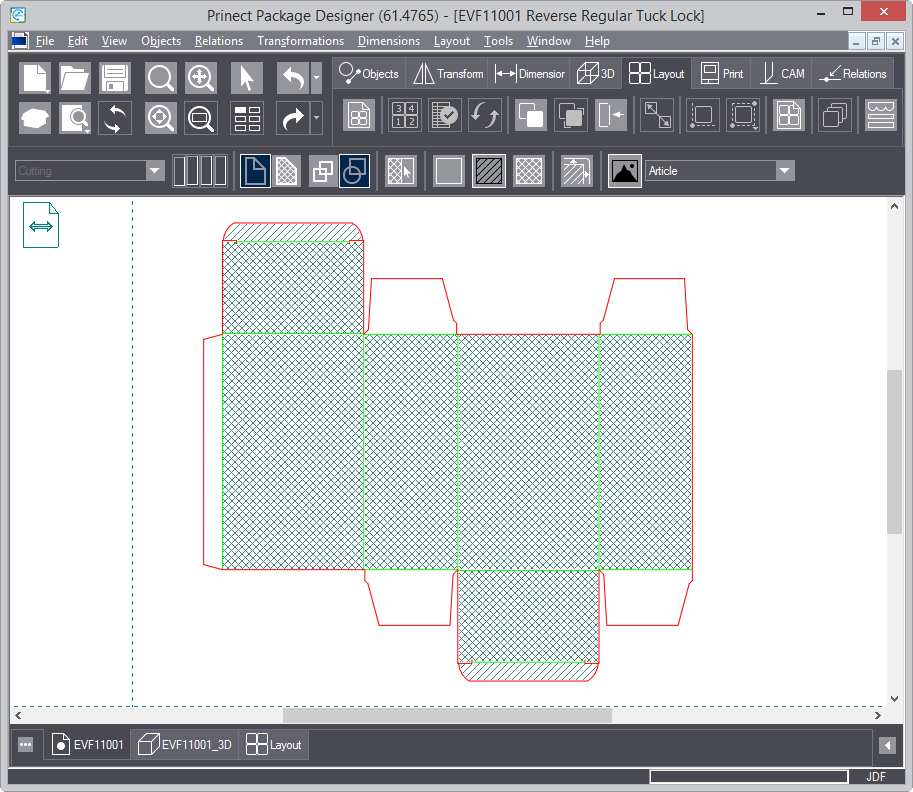Click the rotate arrows icon in Layout toolbar
Image resolution: width=913 pixels, height=792 pixels.
pos(485,115)
